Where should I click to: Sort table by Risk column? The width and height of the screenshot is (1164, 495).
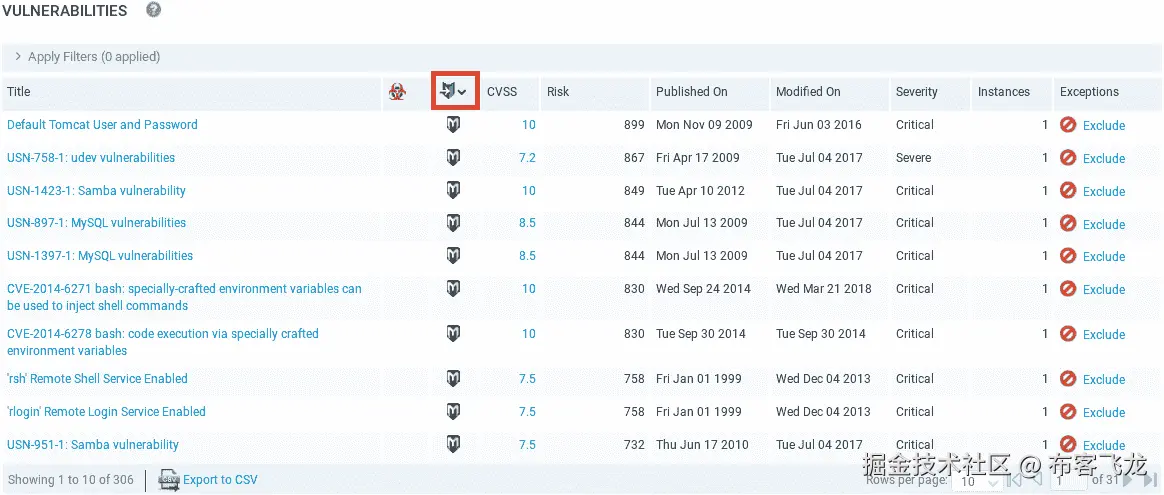point(558,92)
